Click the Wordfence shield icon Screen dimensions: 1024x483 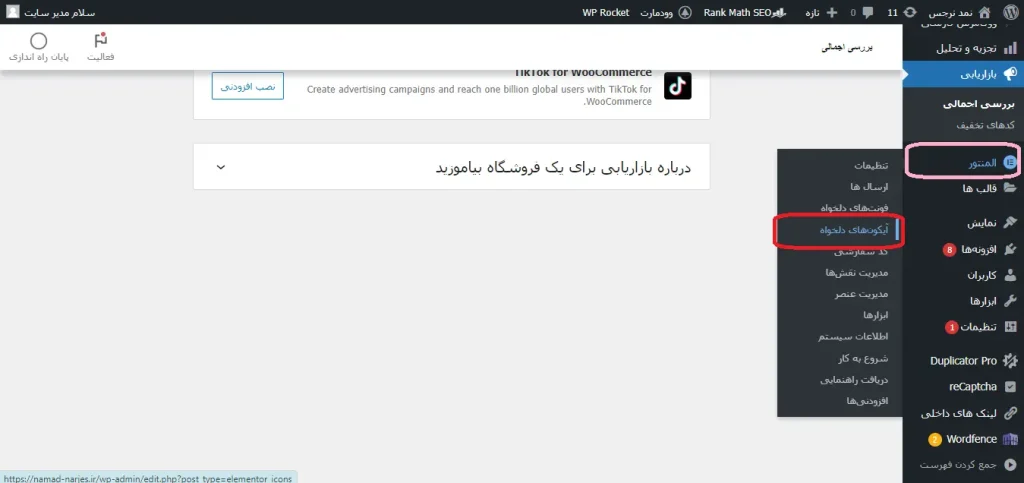click(x=1010, y=439)
